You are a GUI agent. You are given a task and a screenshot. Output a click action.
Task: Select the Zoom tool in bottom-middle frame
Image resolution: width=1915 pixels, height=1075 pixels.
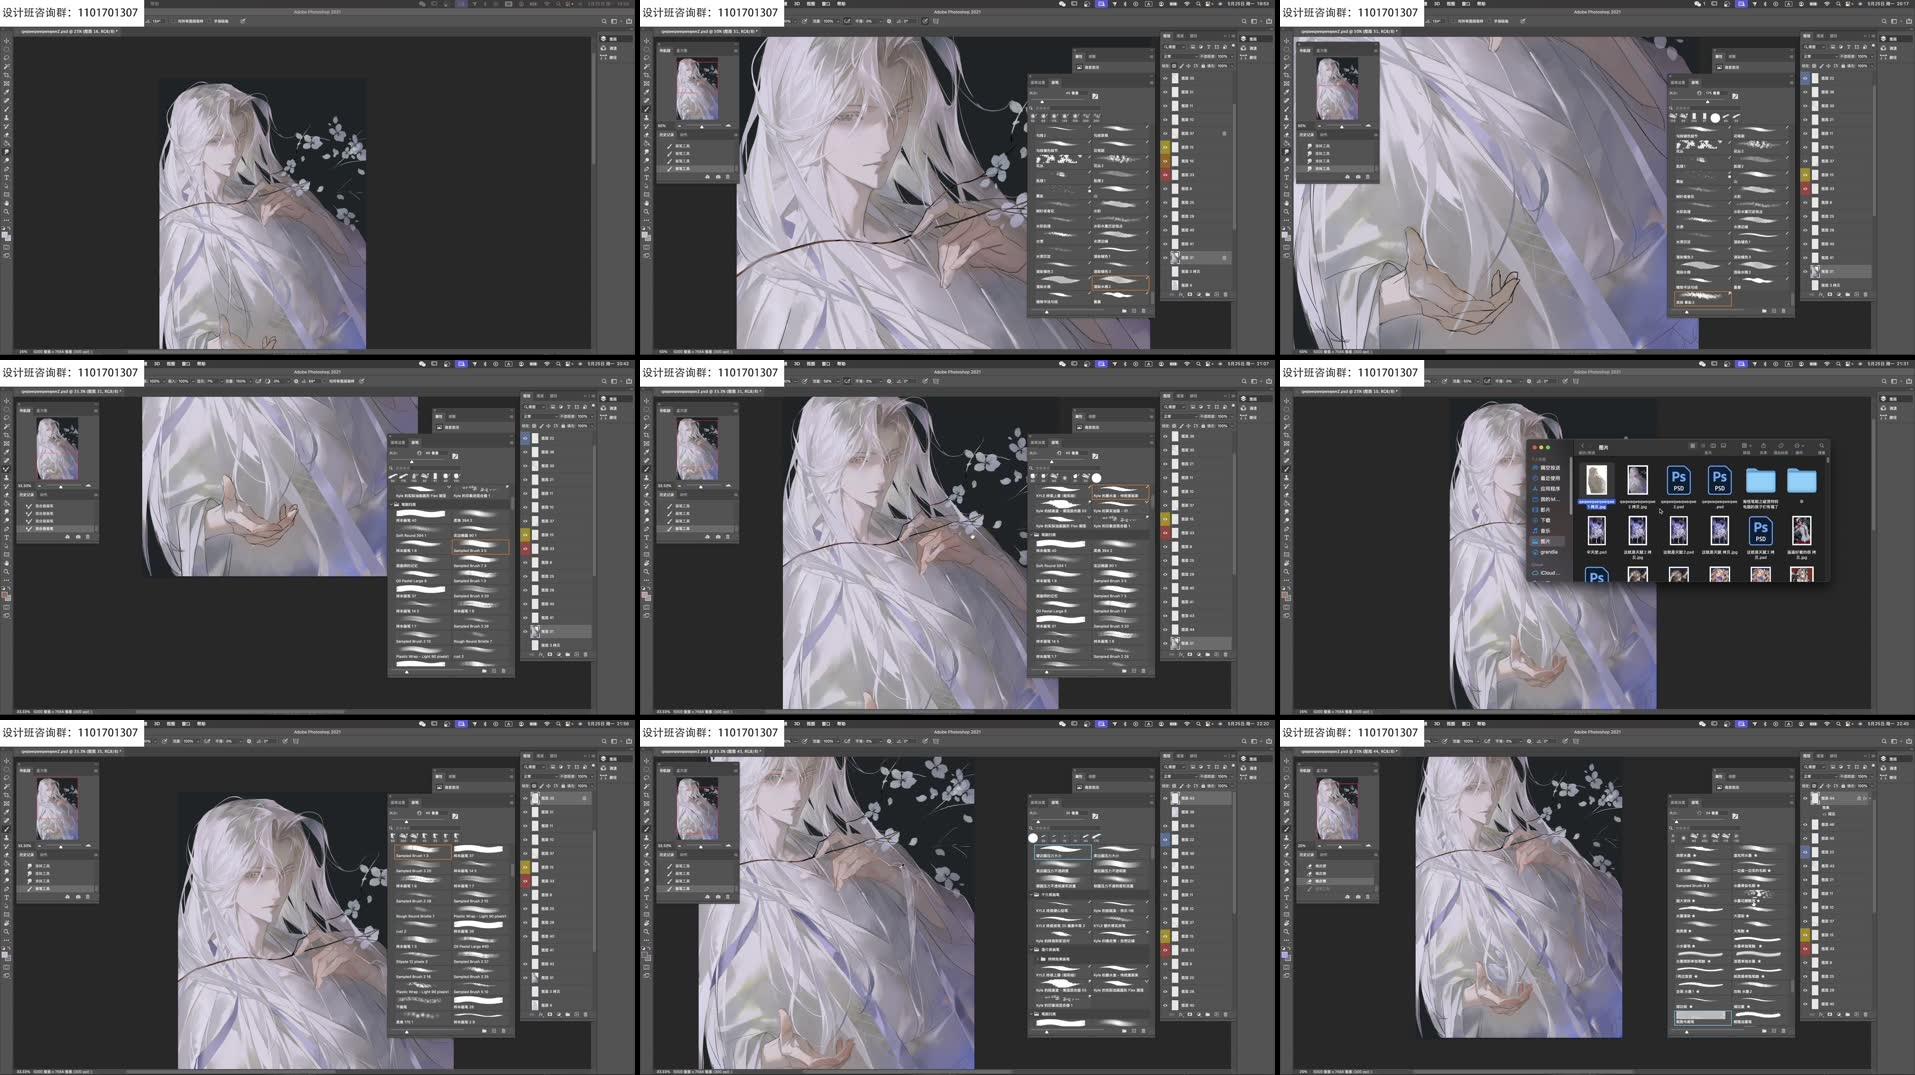click(646, 931)
